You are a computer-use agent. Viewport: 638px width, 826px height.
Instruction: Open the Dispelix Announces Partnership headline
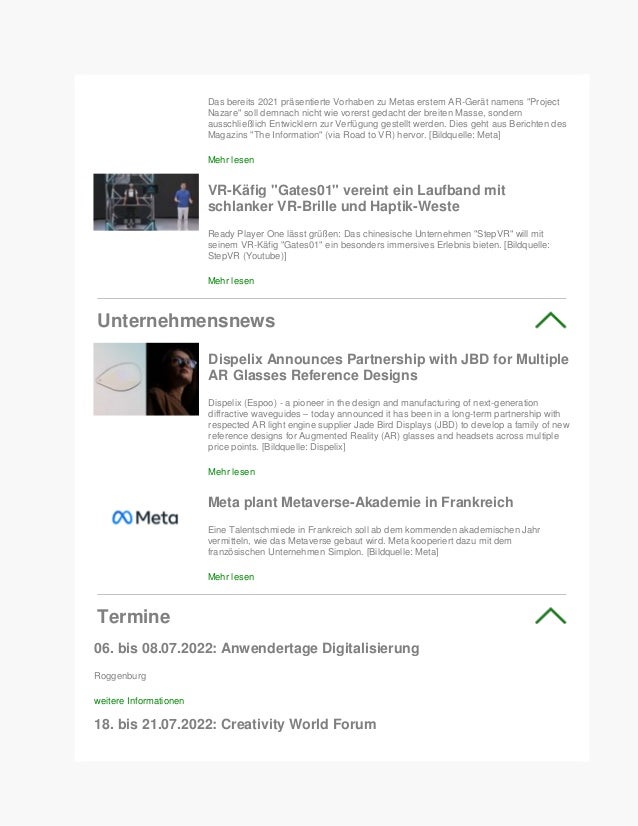click(x=388, y=367)
